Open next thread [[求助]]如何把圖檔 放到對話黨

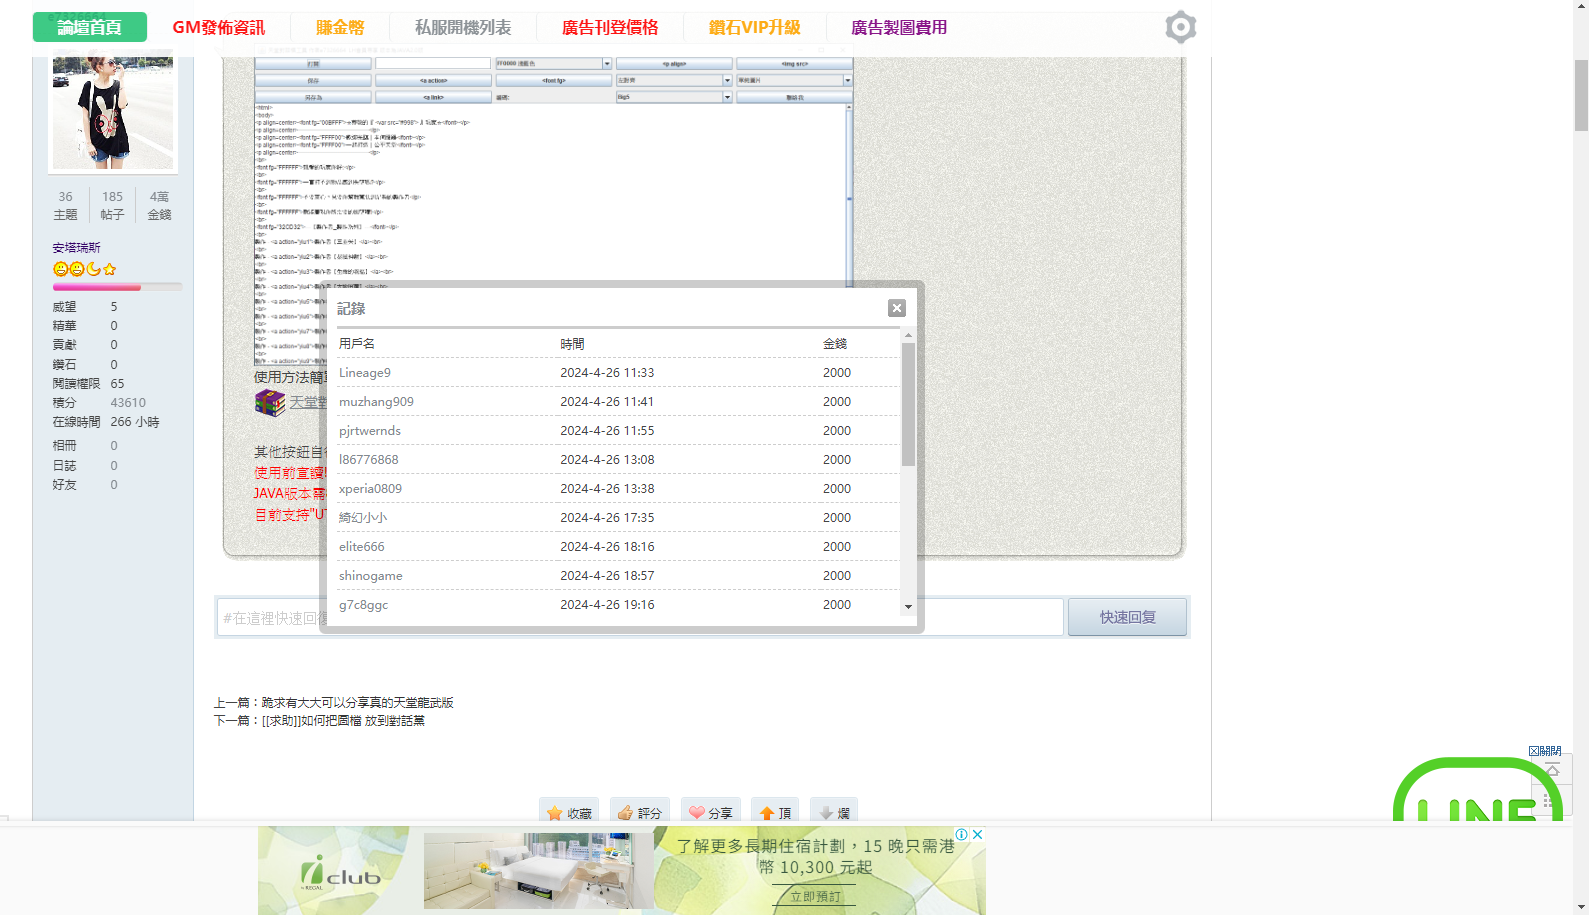coord(343,720)
